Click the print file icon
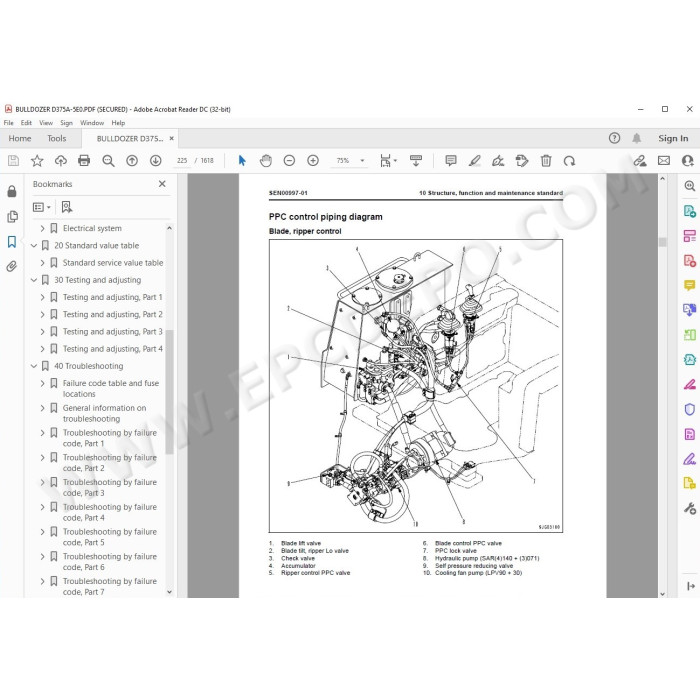The width and height of the screenshot is (700, 700). (84, 161)
